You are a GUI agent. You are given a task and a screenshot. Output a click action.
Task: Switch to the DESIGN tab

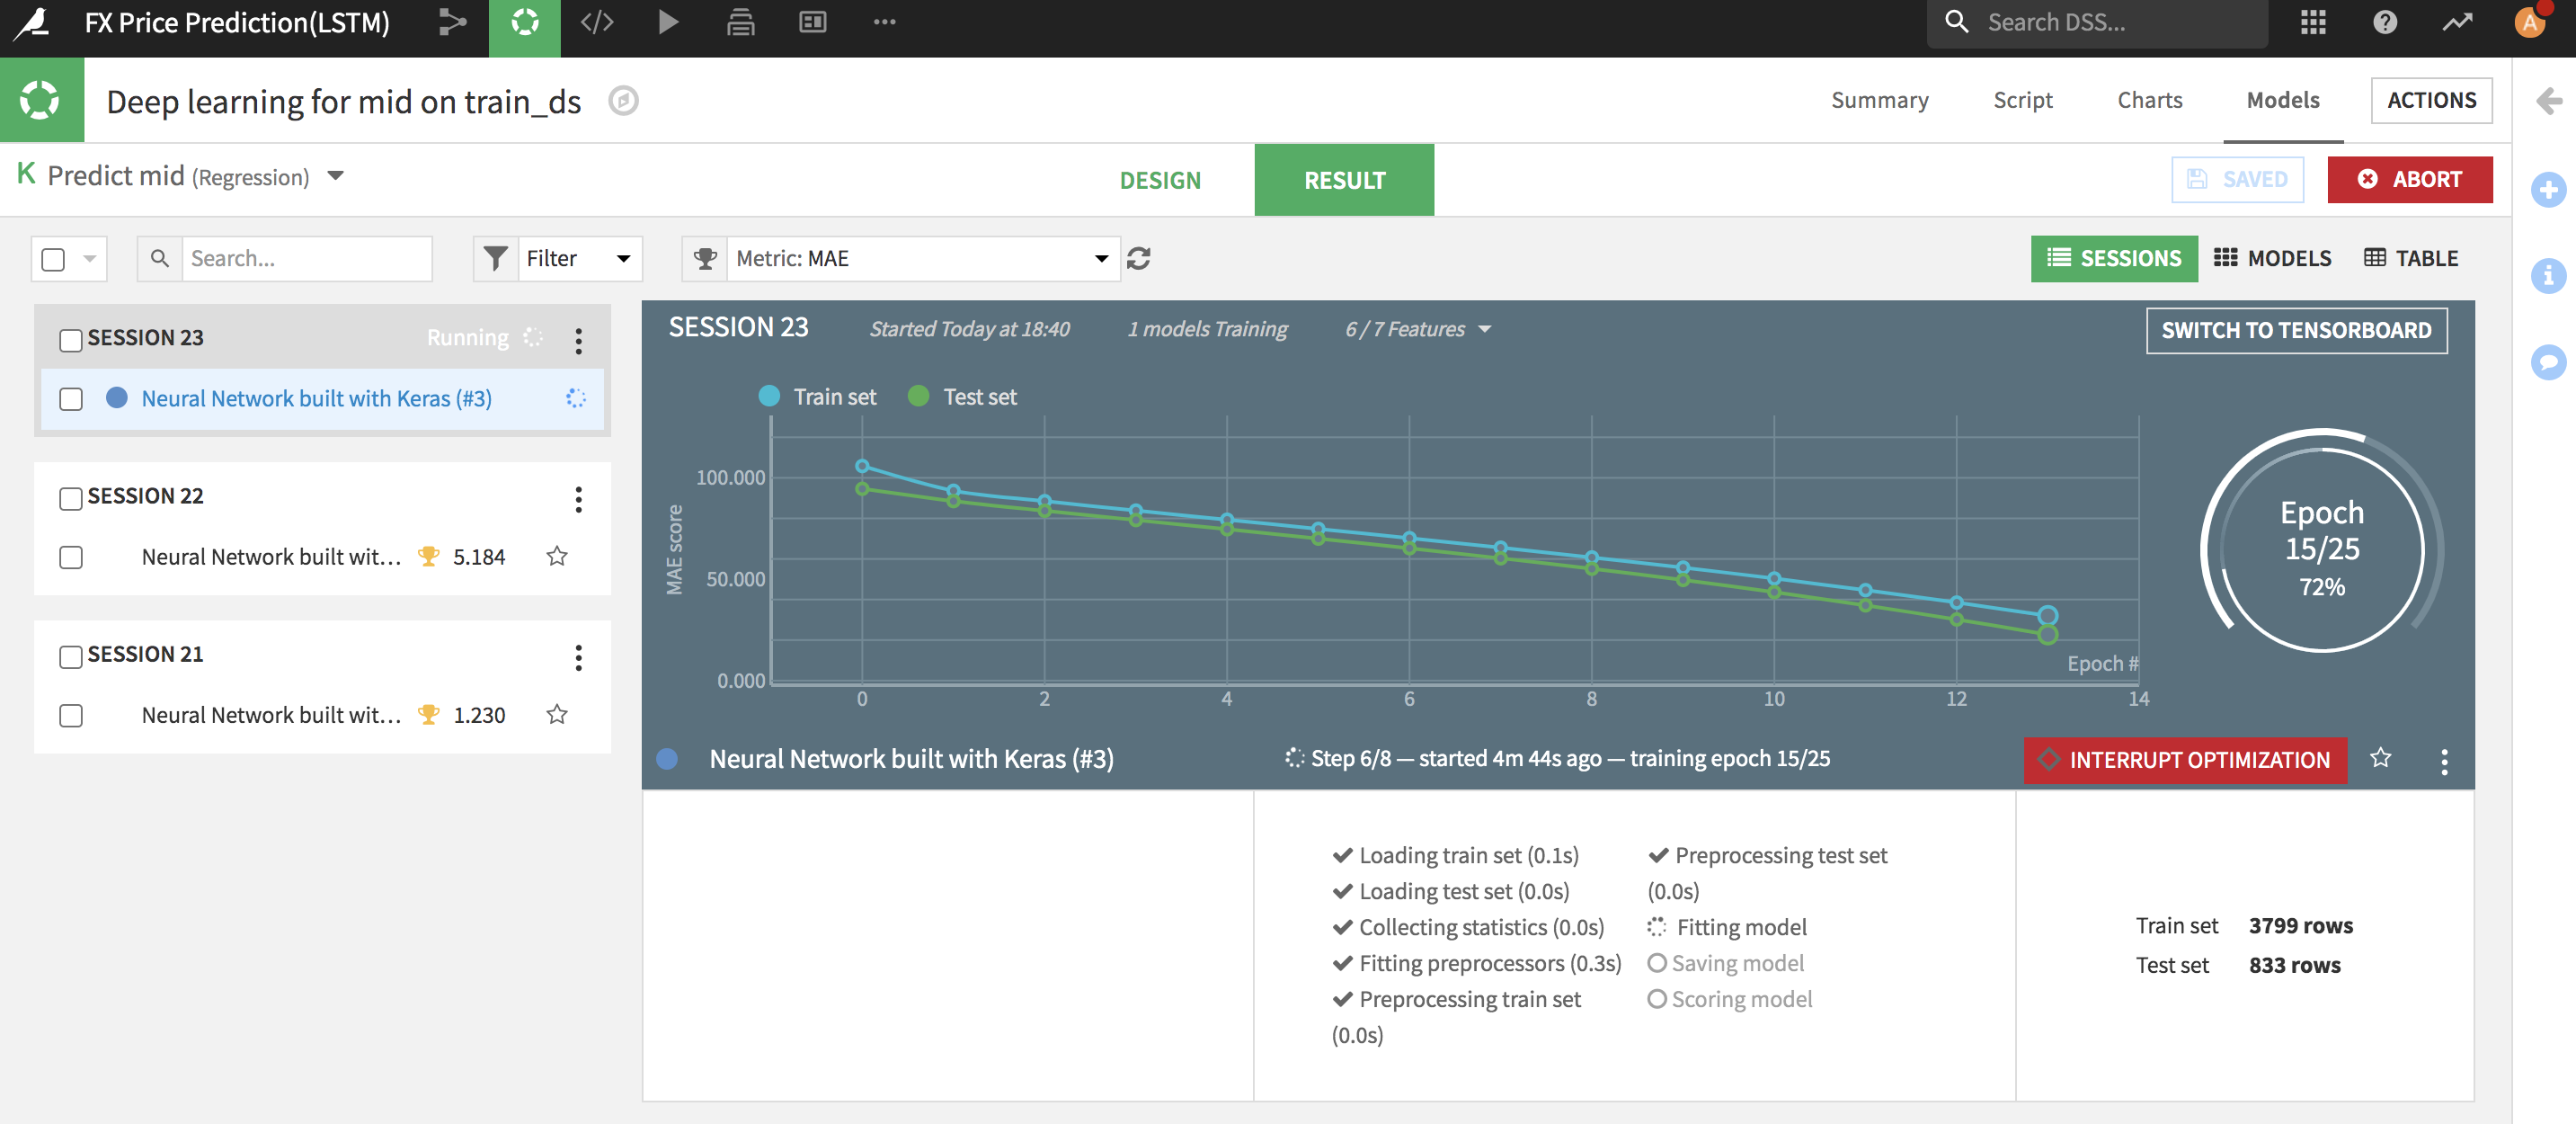pos(1160,180)
